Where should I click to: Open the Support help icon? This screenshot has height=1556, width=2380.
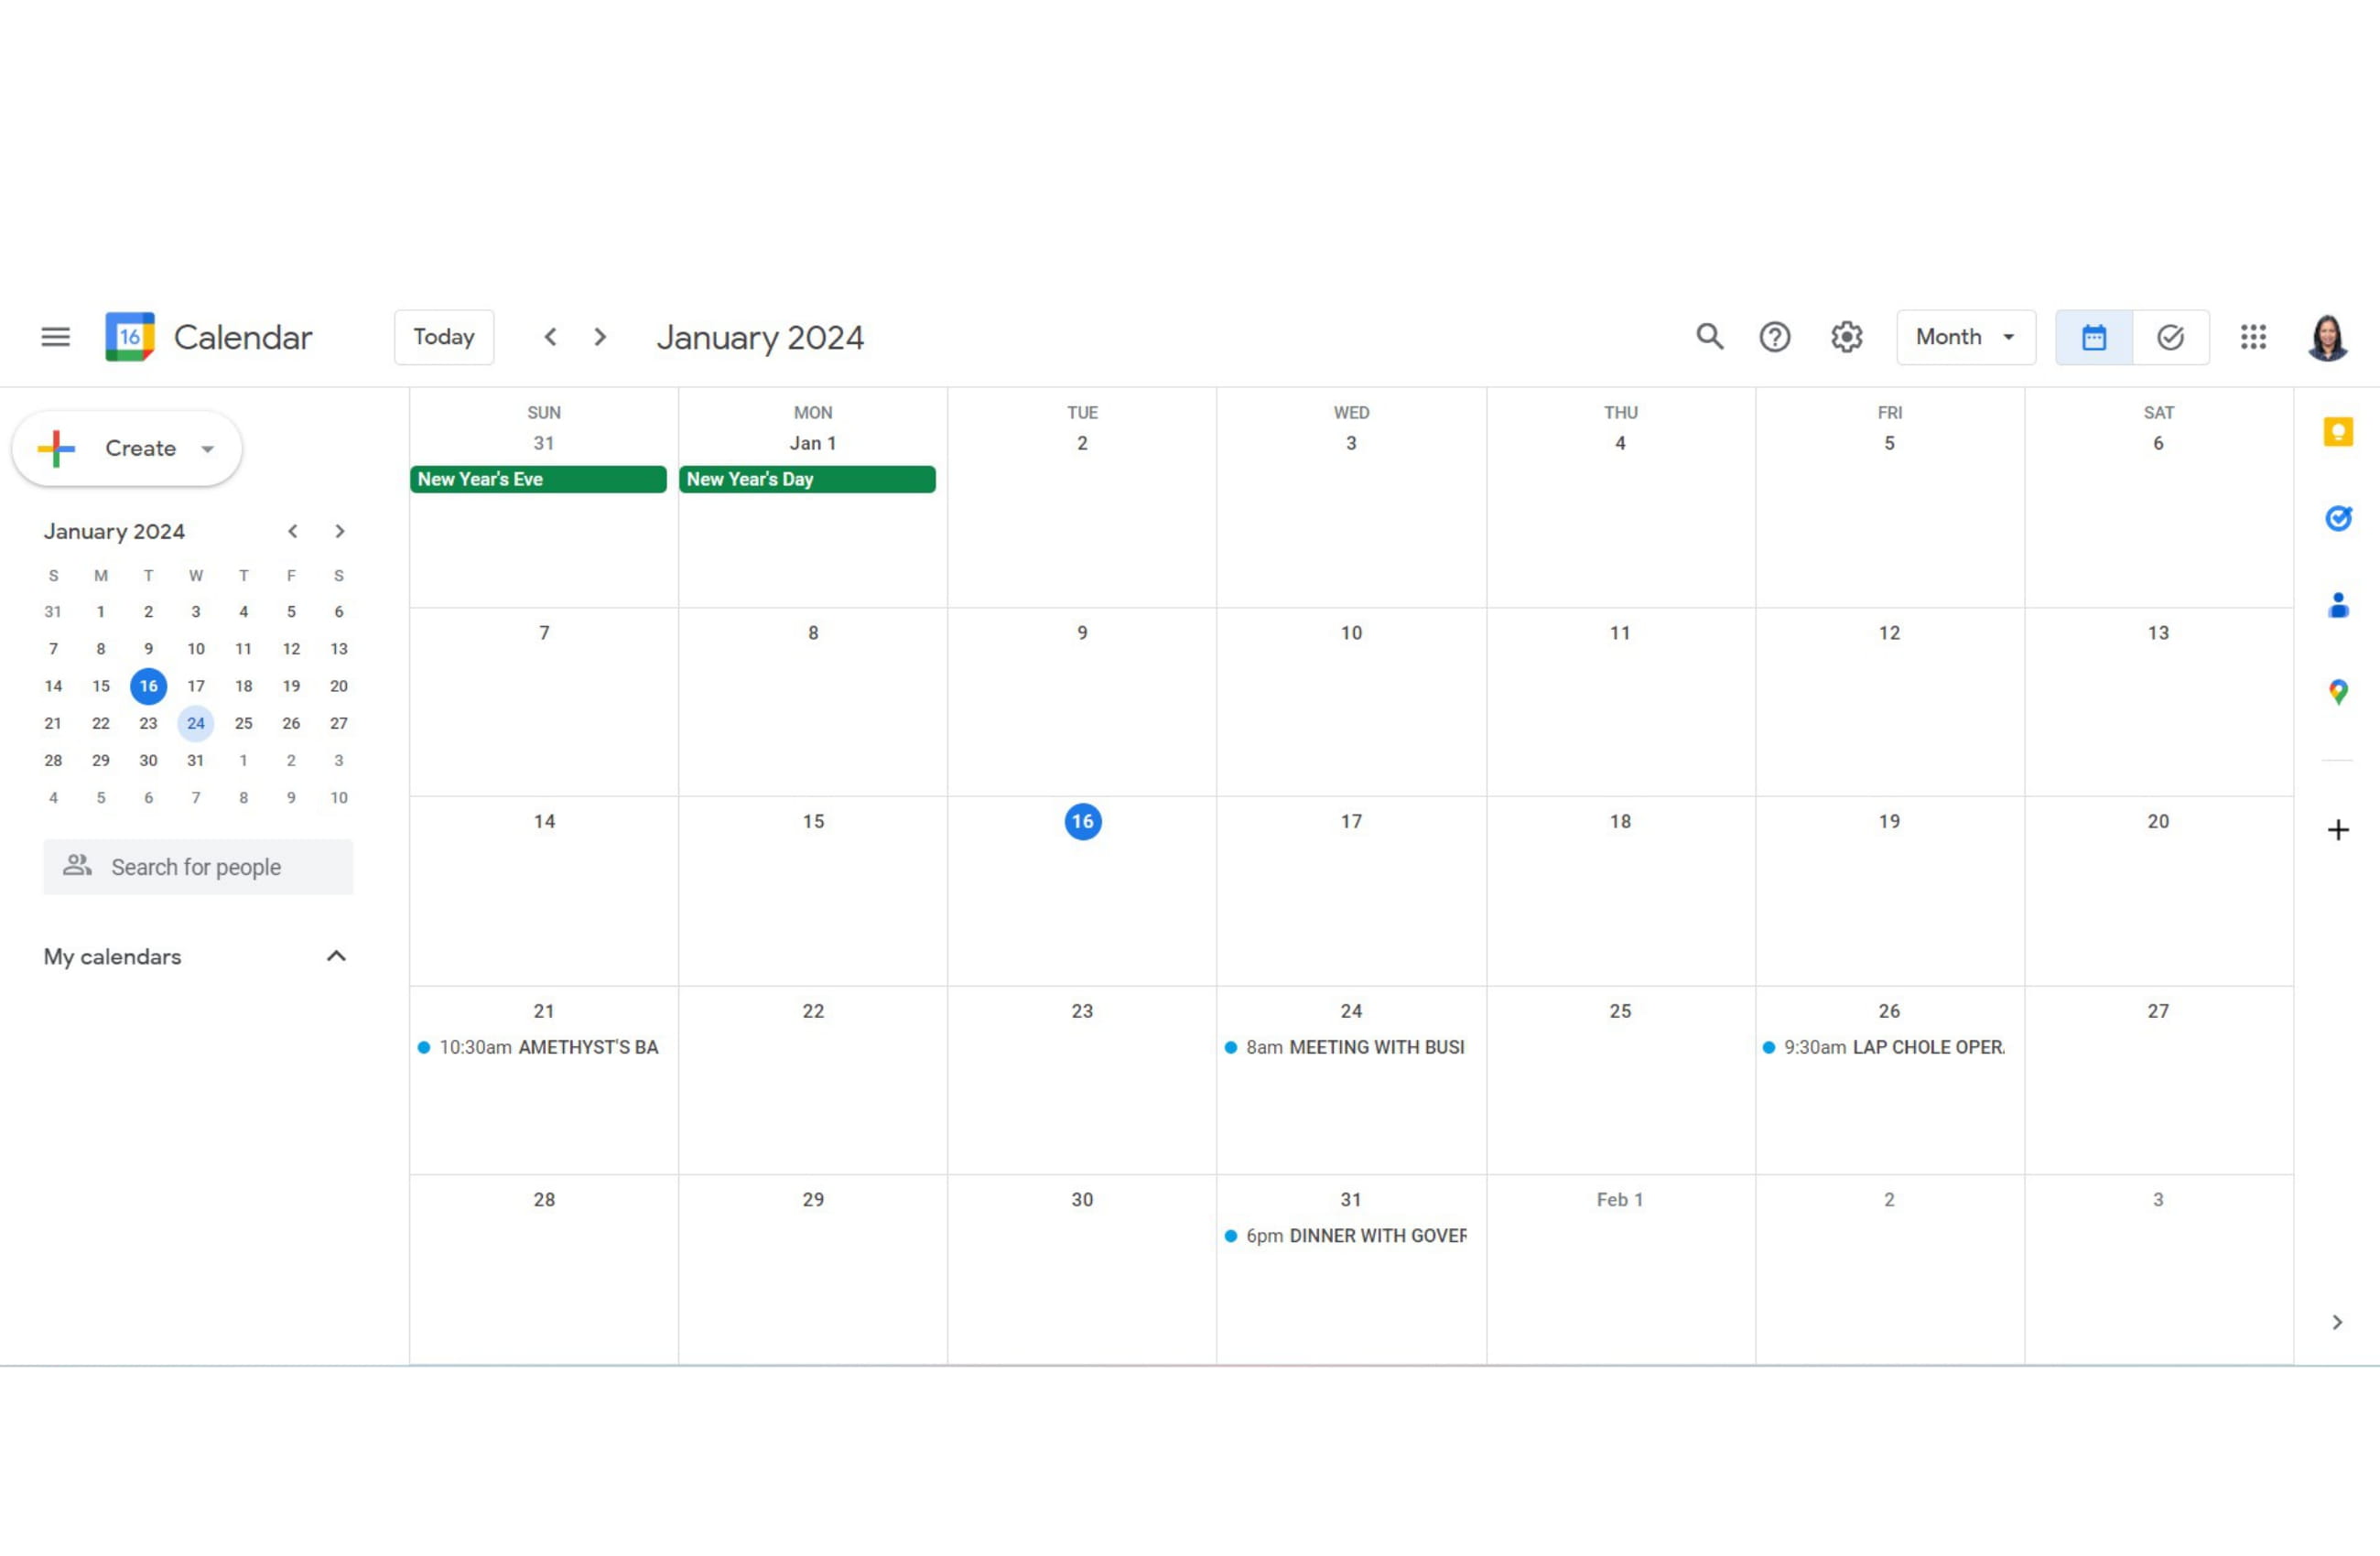click(1774, 337)
